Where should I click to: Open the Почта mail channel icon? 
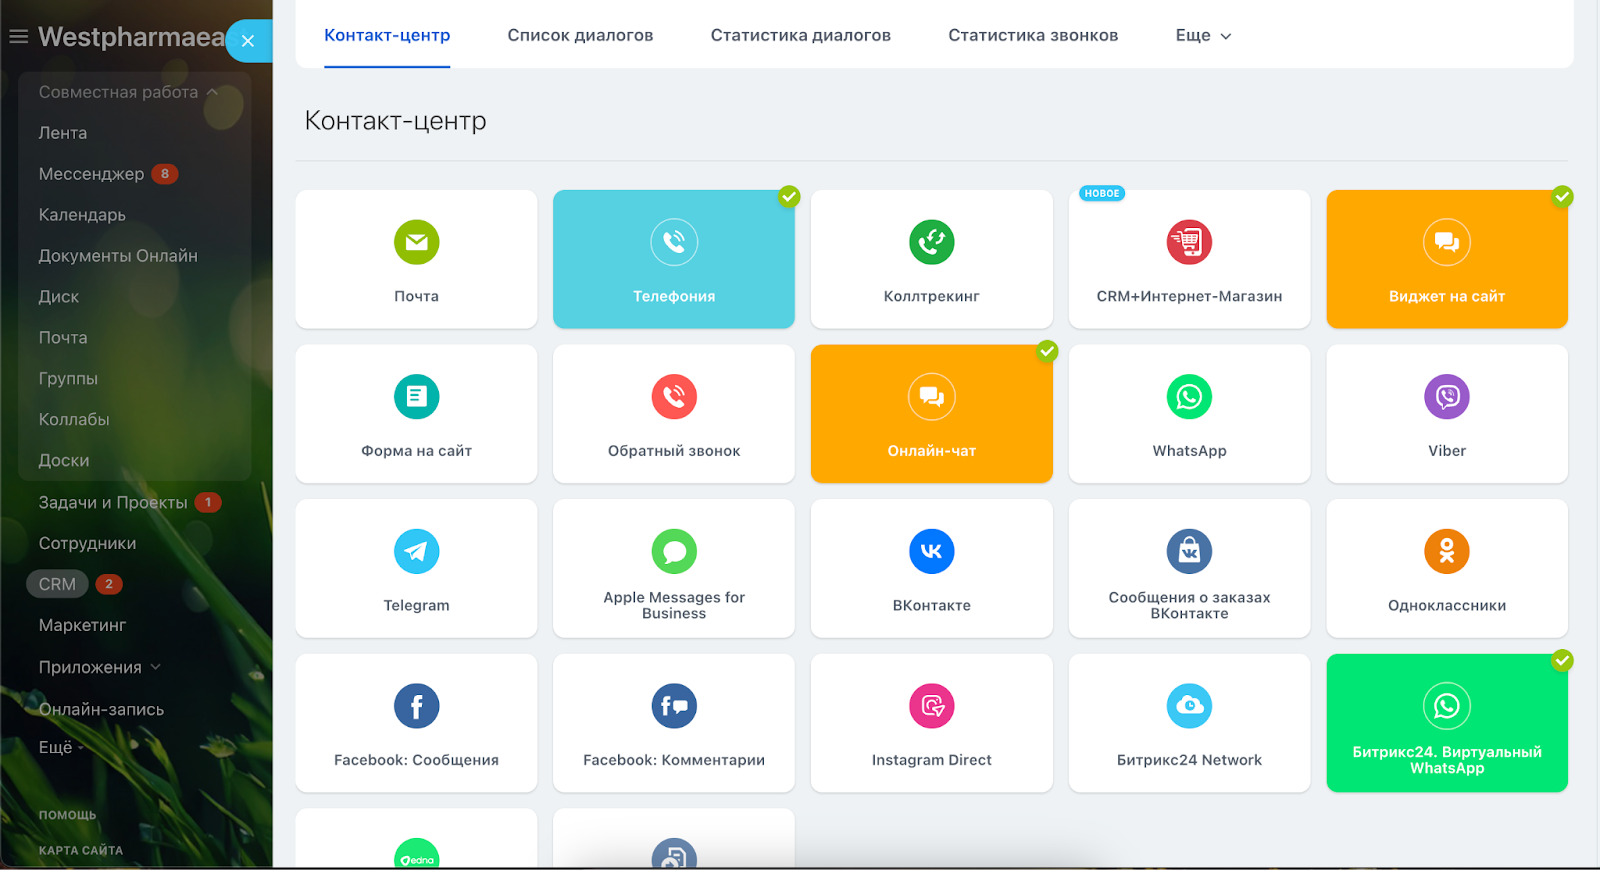(x=416, y=242)
